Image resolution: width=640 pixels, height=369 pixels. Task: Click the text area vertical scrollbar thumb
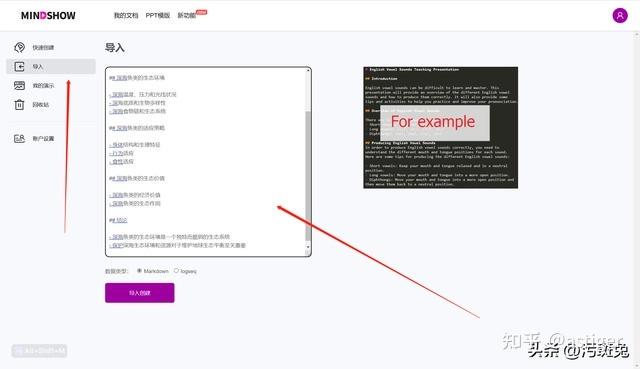coord(308,176)
